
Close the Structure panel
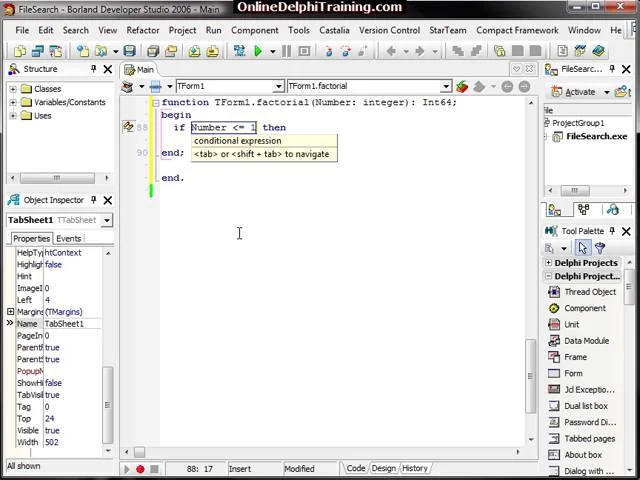[108, 69]
